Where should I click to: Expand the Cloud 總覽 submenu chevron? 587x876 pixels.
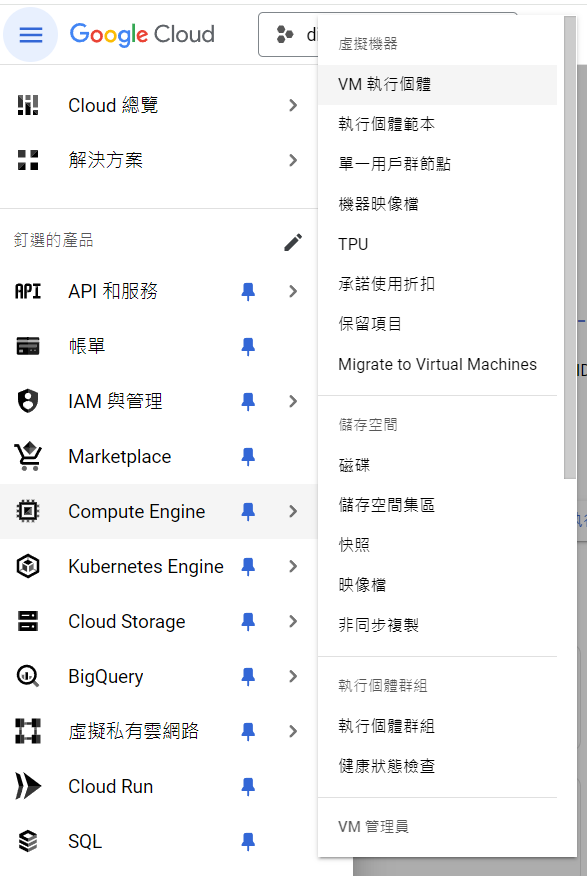pos(293,105)
